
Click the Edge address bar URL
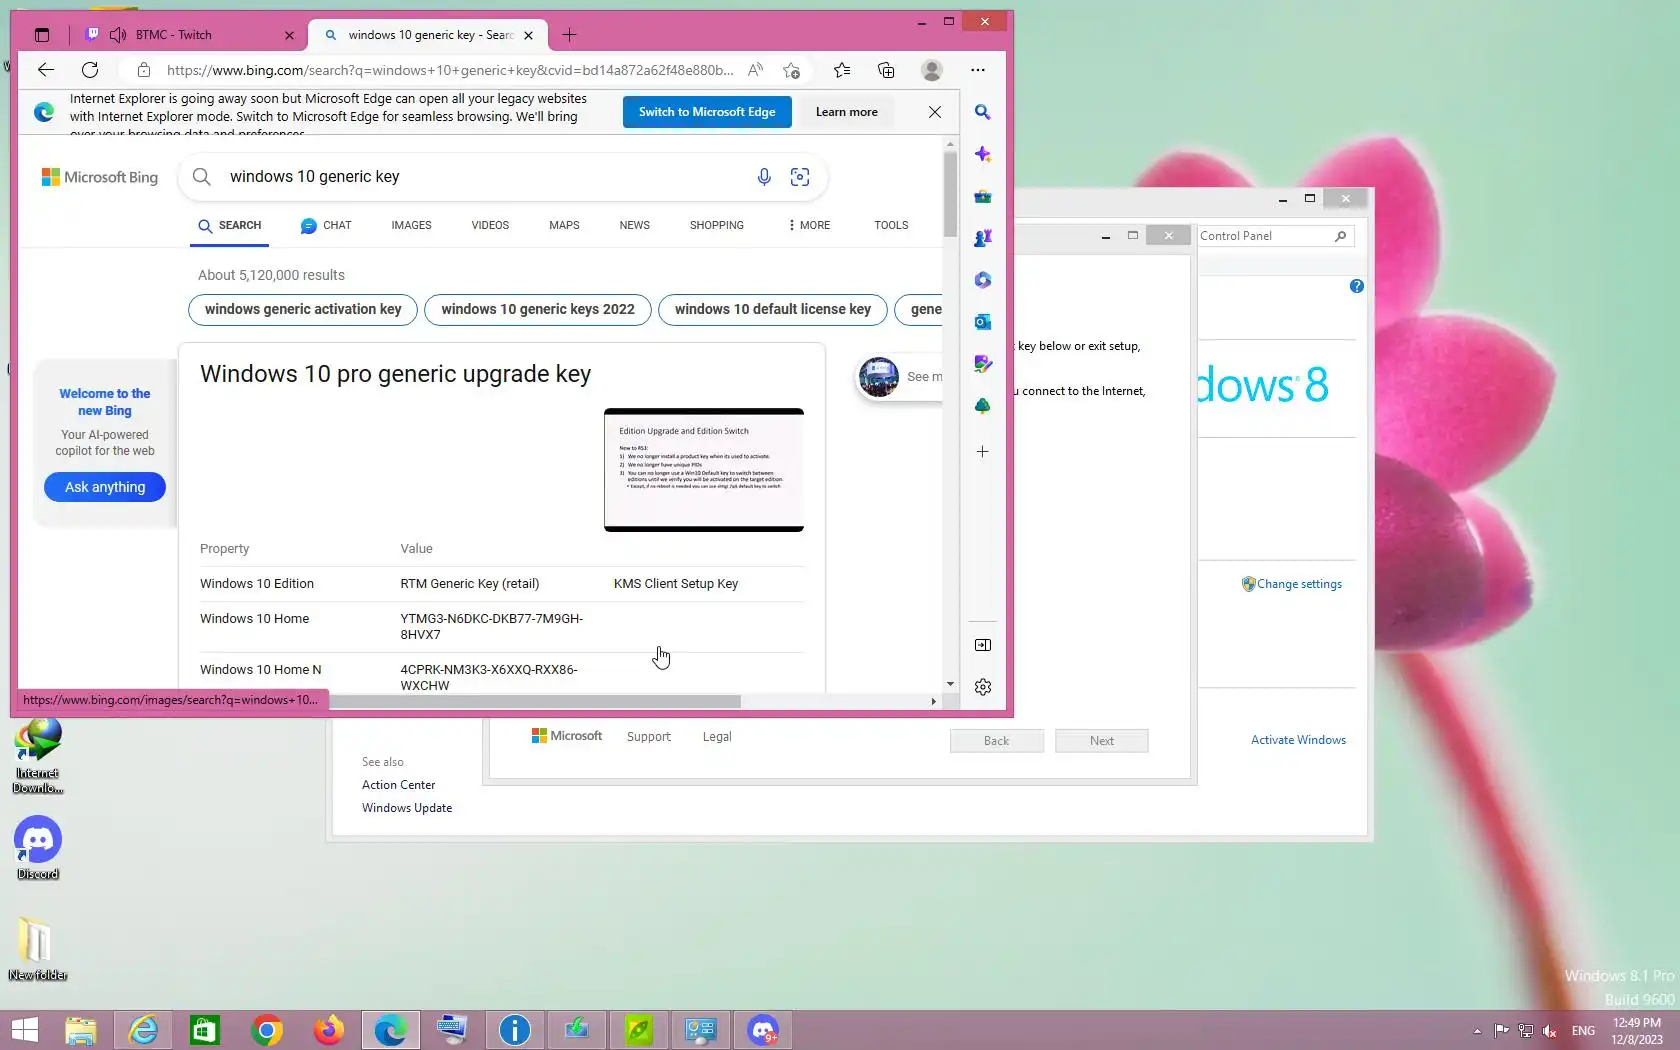click(x=450, y=70)
